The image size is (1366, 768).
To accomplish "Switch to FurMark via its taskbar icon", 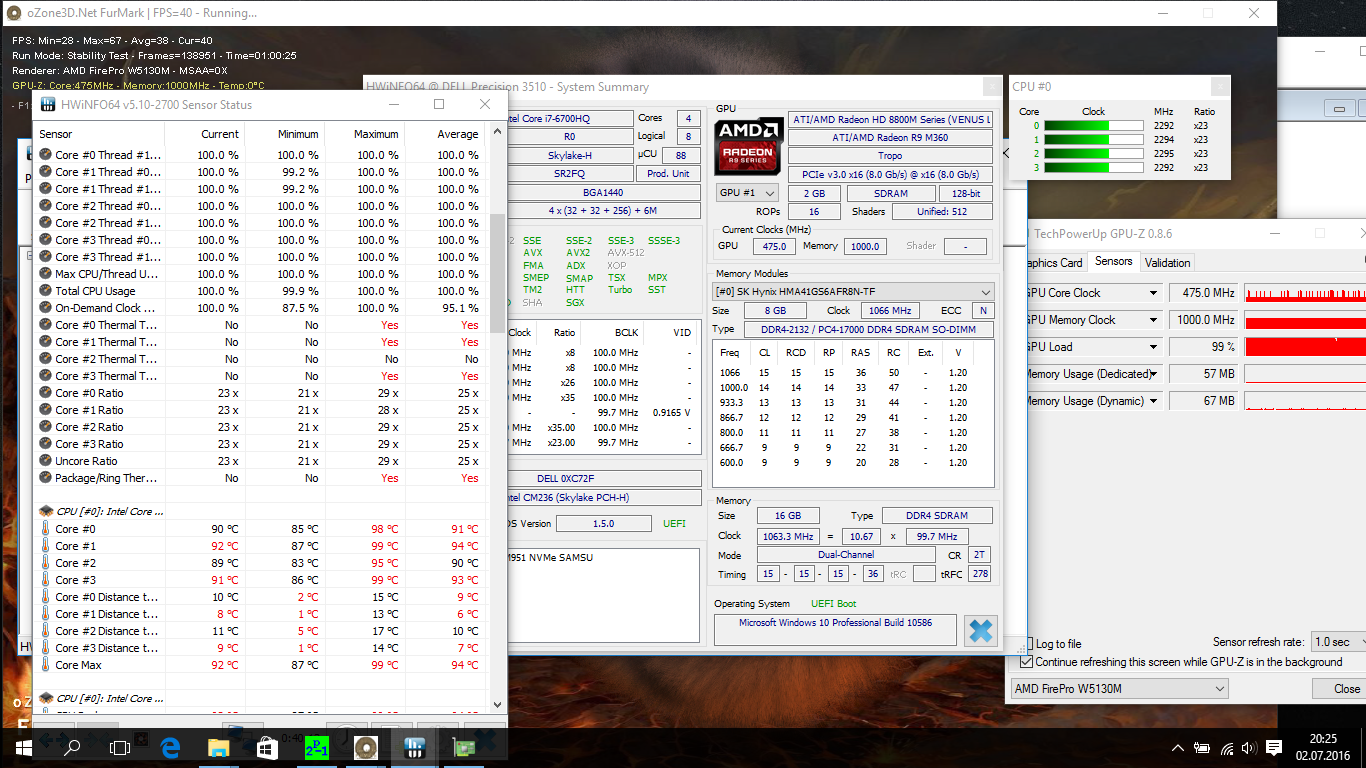I will 365,747.
